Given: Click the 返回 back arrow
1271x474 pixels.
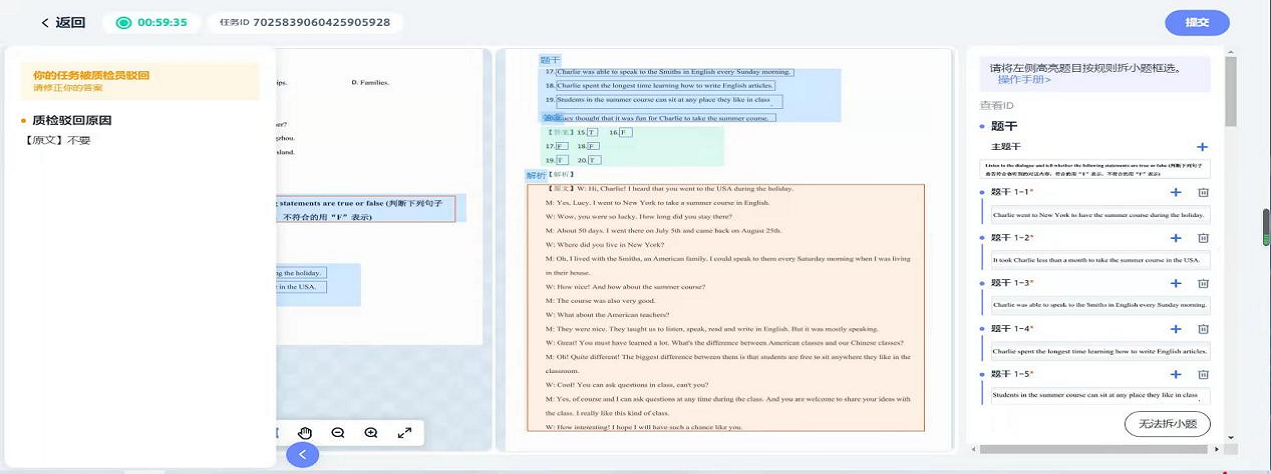Looking at the screenshot, I should (45, 23).
